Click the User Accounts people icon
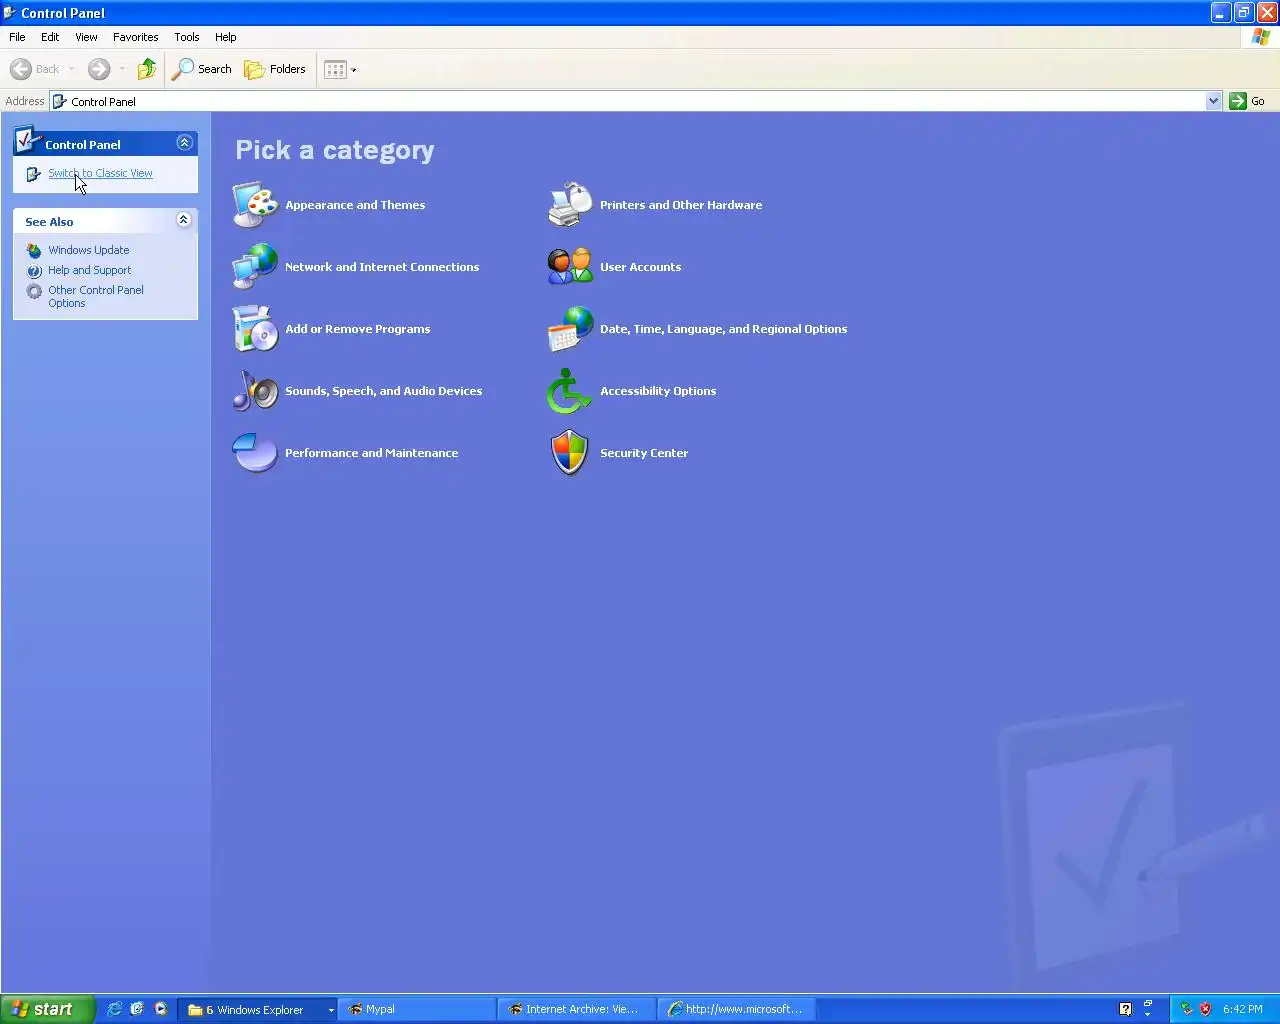 pos(570,266)
